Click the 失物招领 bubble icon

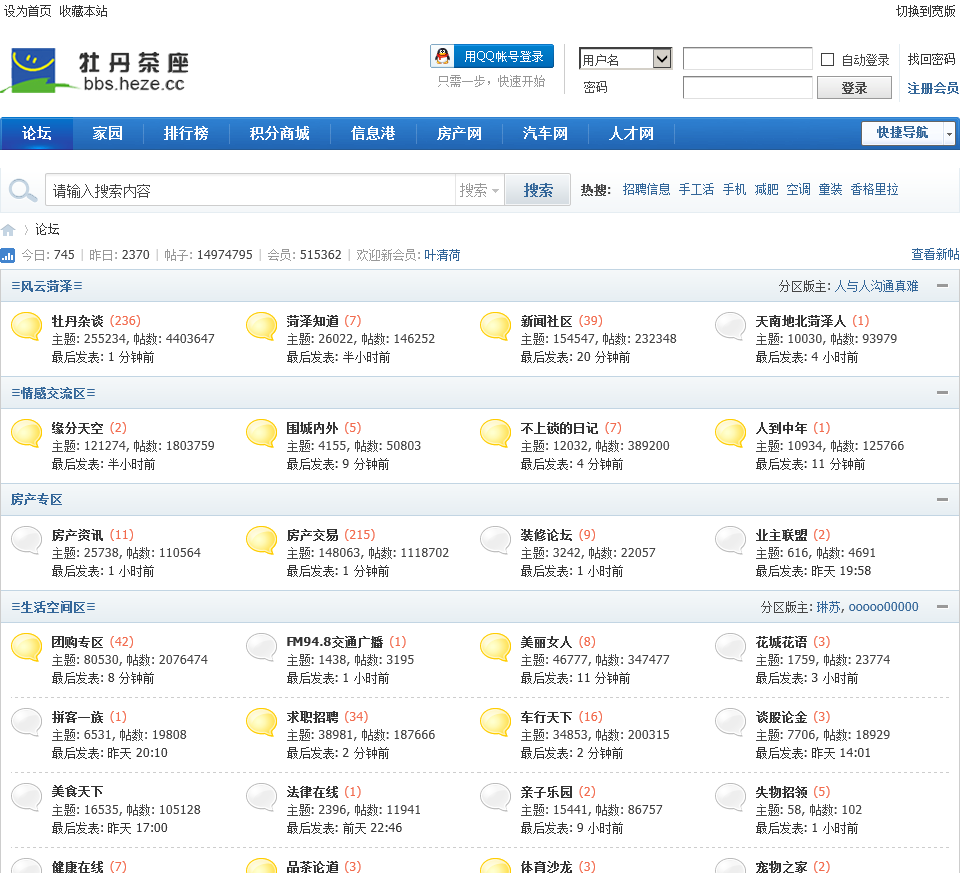click(x=731, y=797)
